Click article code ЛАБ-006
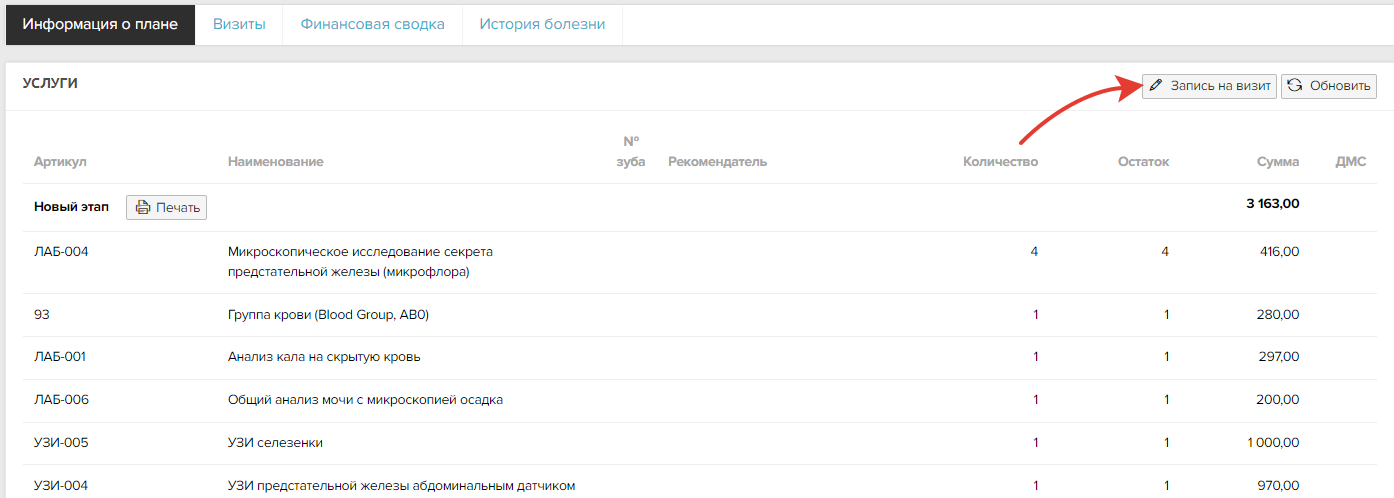 tap(61, 400)
